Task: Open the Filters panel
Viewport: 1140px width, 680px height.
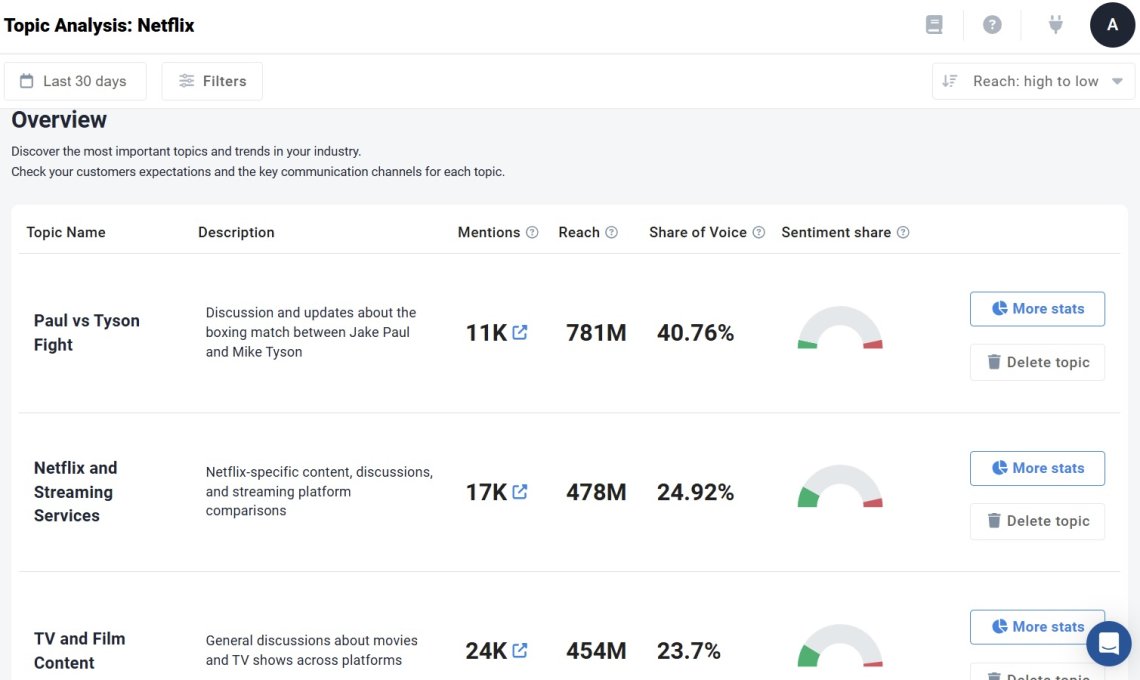Action: (x=212, y=81)
